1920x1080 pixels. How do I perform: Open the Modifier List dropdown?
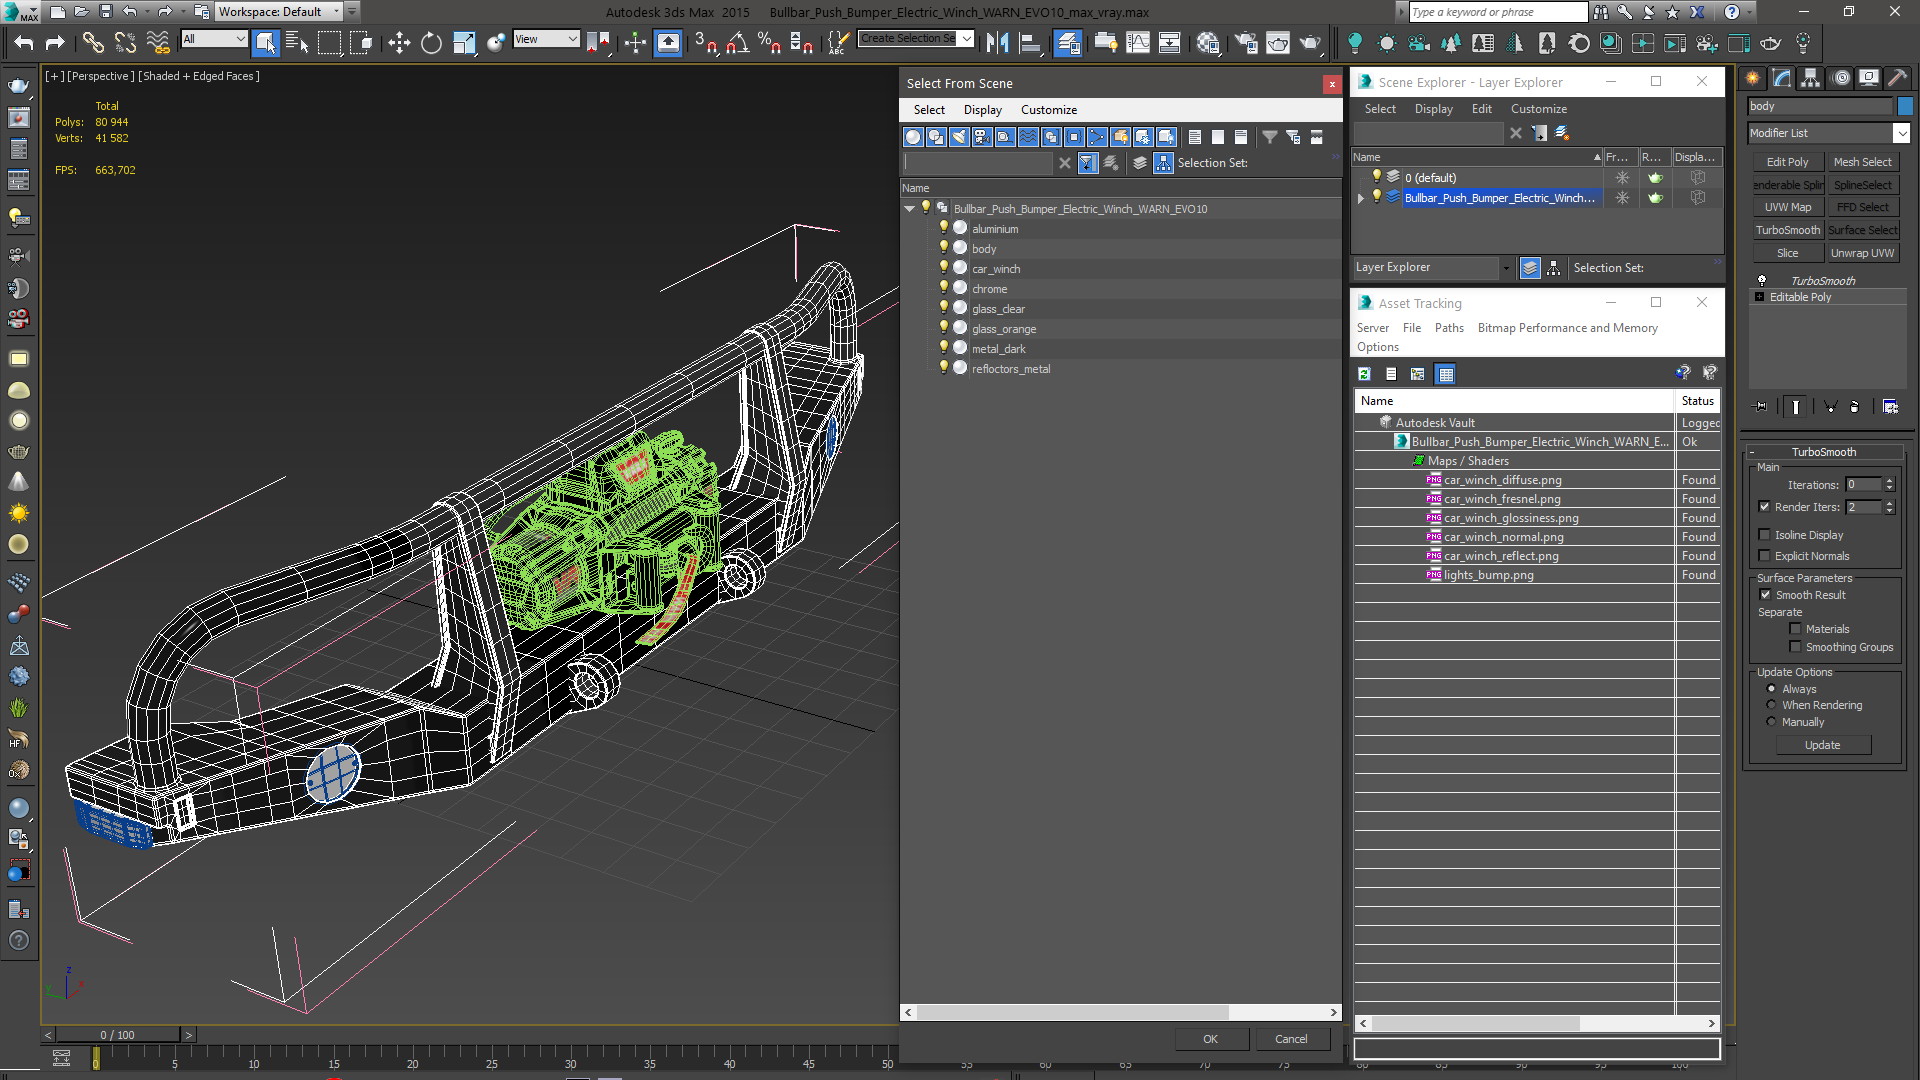[x=1901, y=133]
